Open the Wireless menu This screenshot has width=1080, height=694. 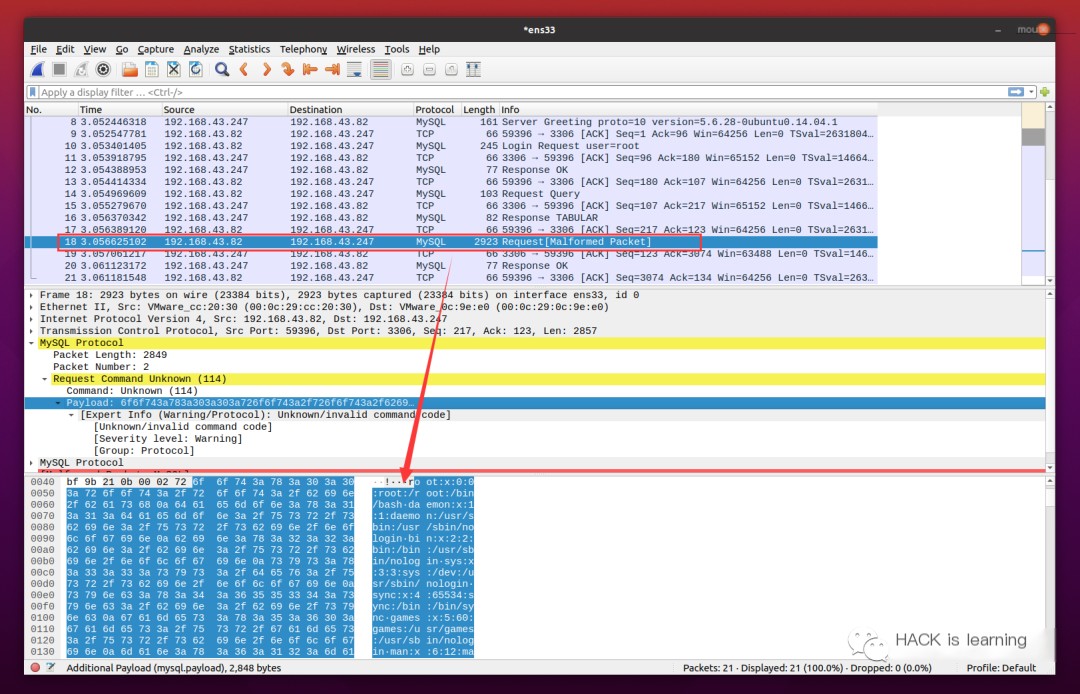355,50
